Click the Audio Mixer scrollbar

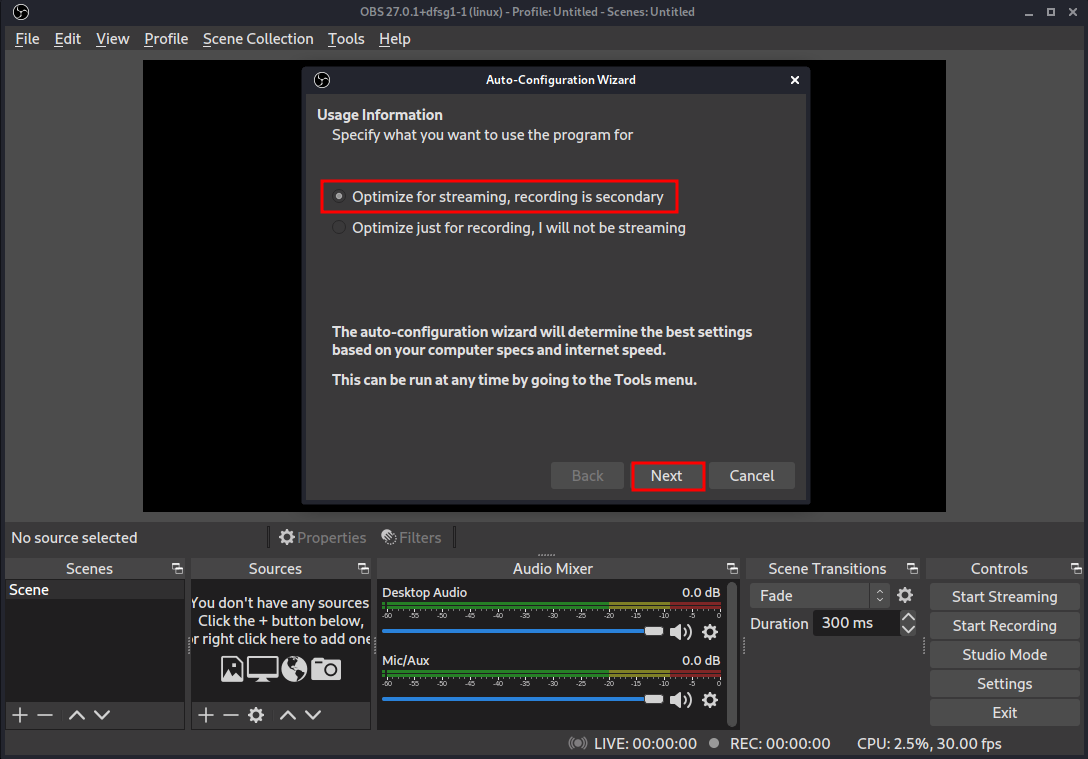(x=732, y=654)
